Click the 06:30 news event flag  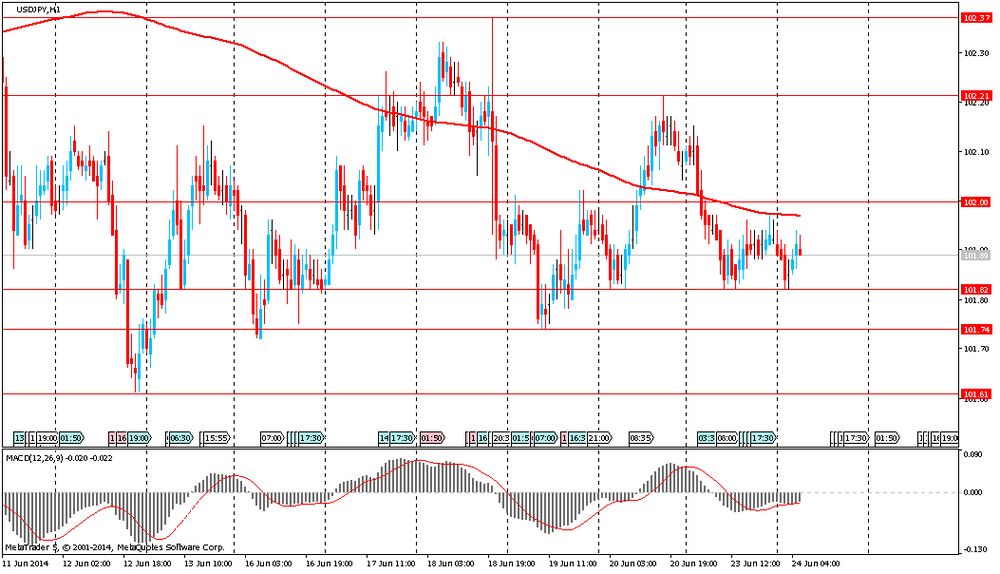point(180,438)
